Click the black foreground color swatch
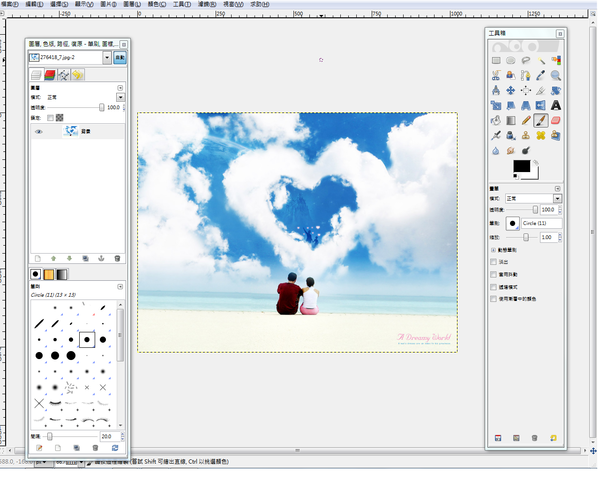The height and width of the screenshot is (480, 600). 522,166
